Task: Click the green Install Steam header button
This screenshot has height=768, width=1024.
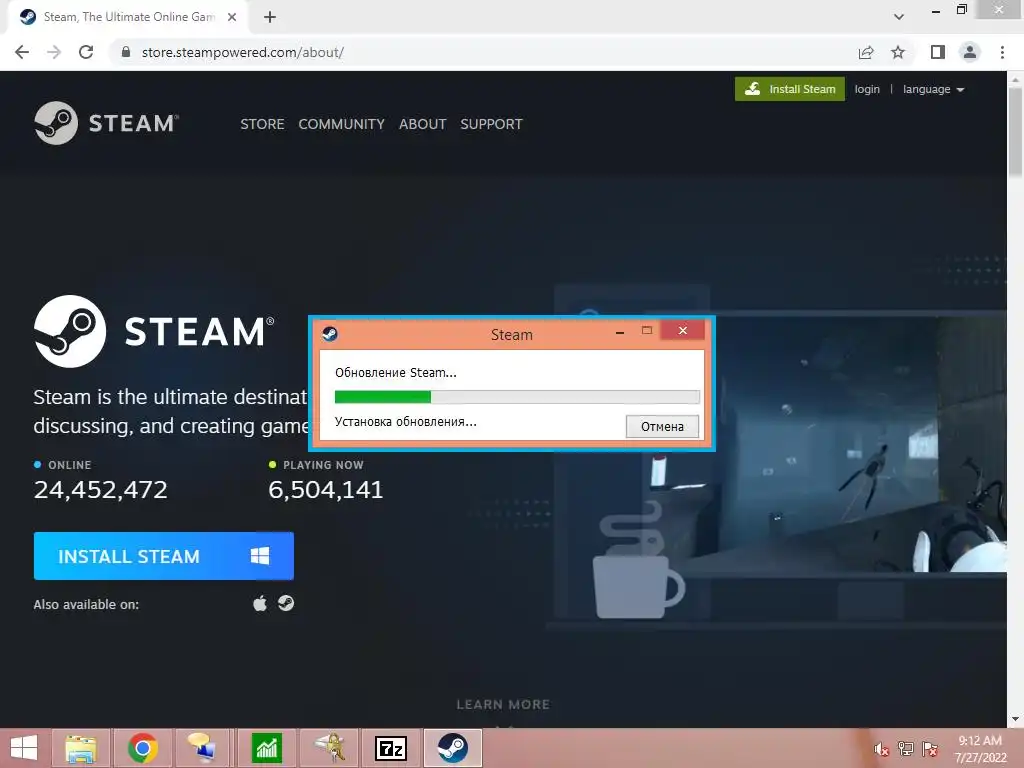Action: pyautogui.click(x=790, y=89)
